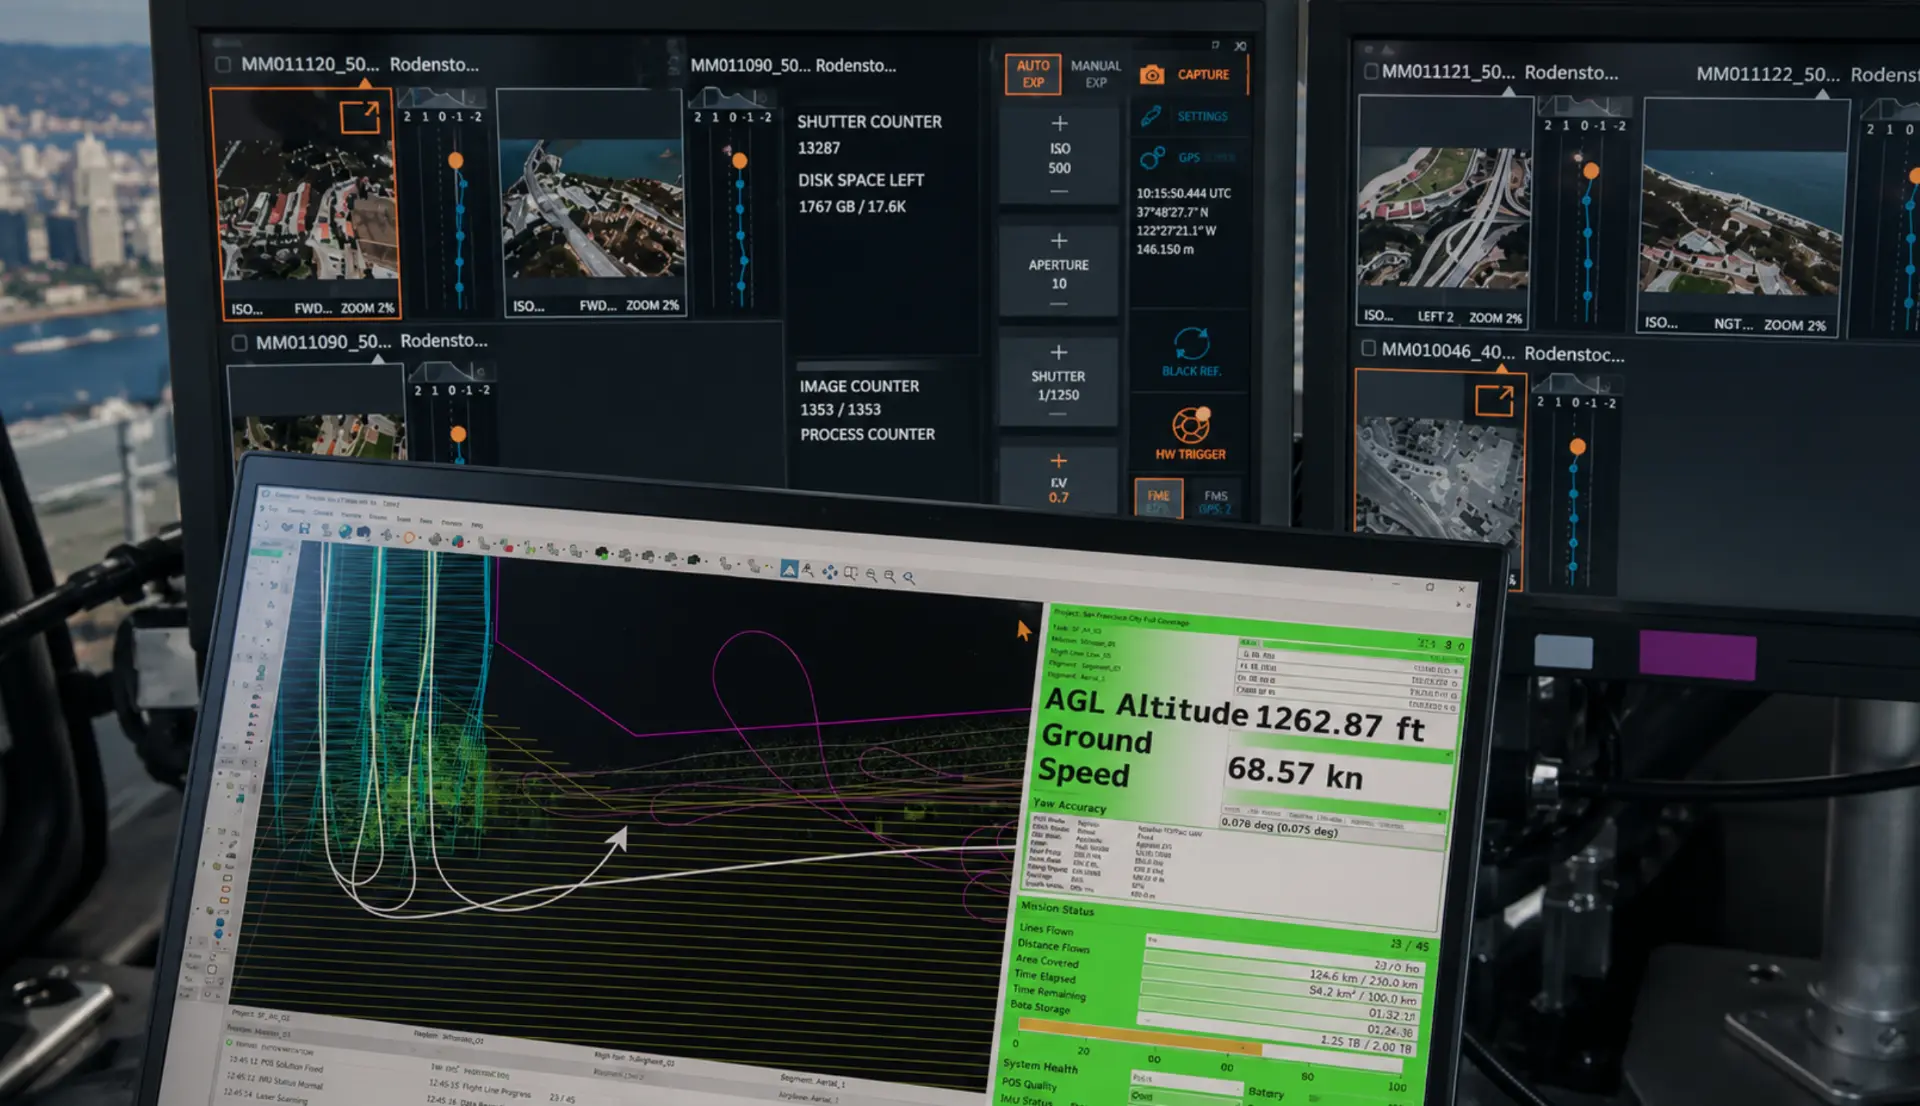Expand the MM010046_40 image to fullscreen
This screenshot has width=1920, height=1106.
point(1494,401)
